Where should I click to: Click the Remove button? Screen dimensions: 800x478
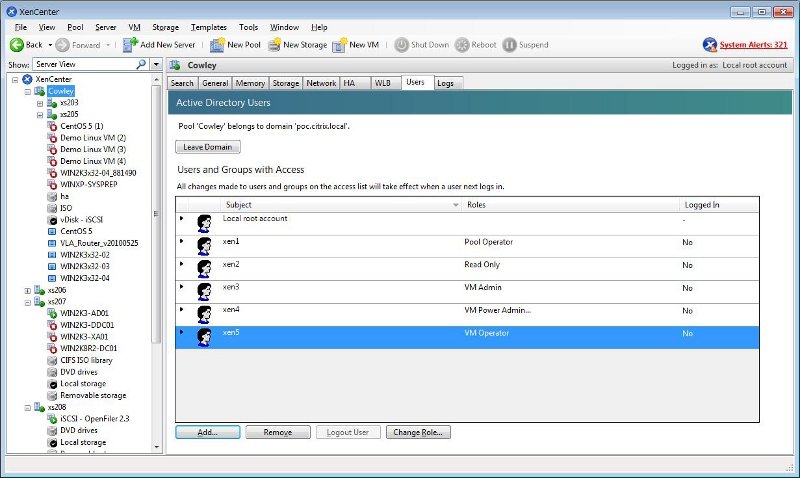pos(278,432)
